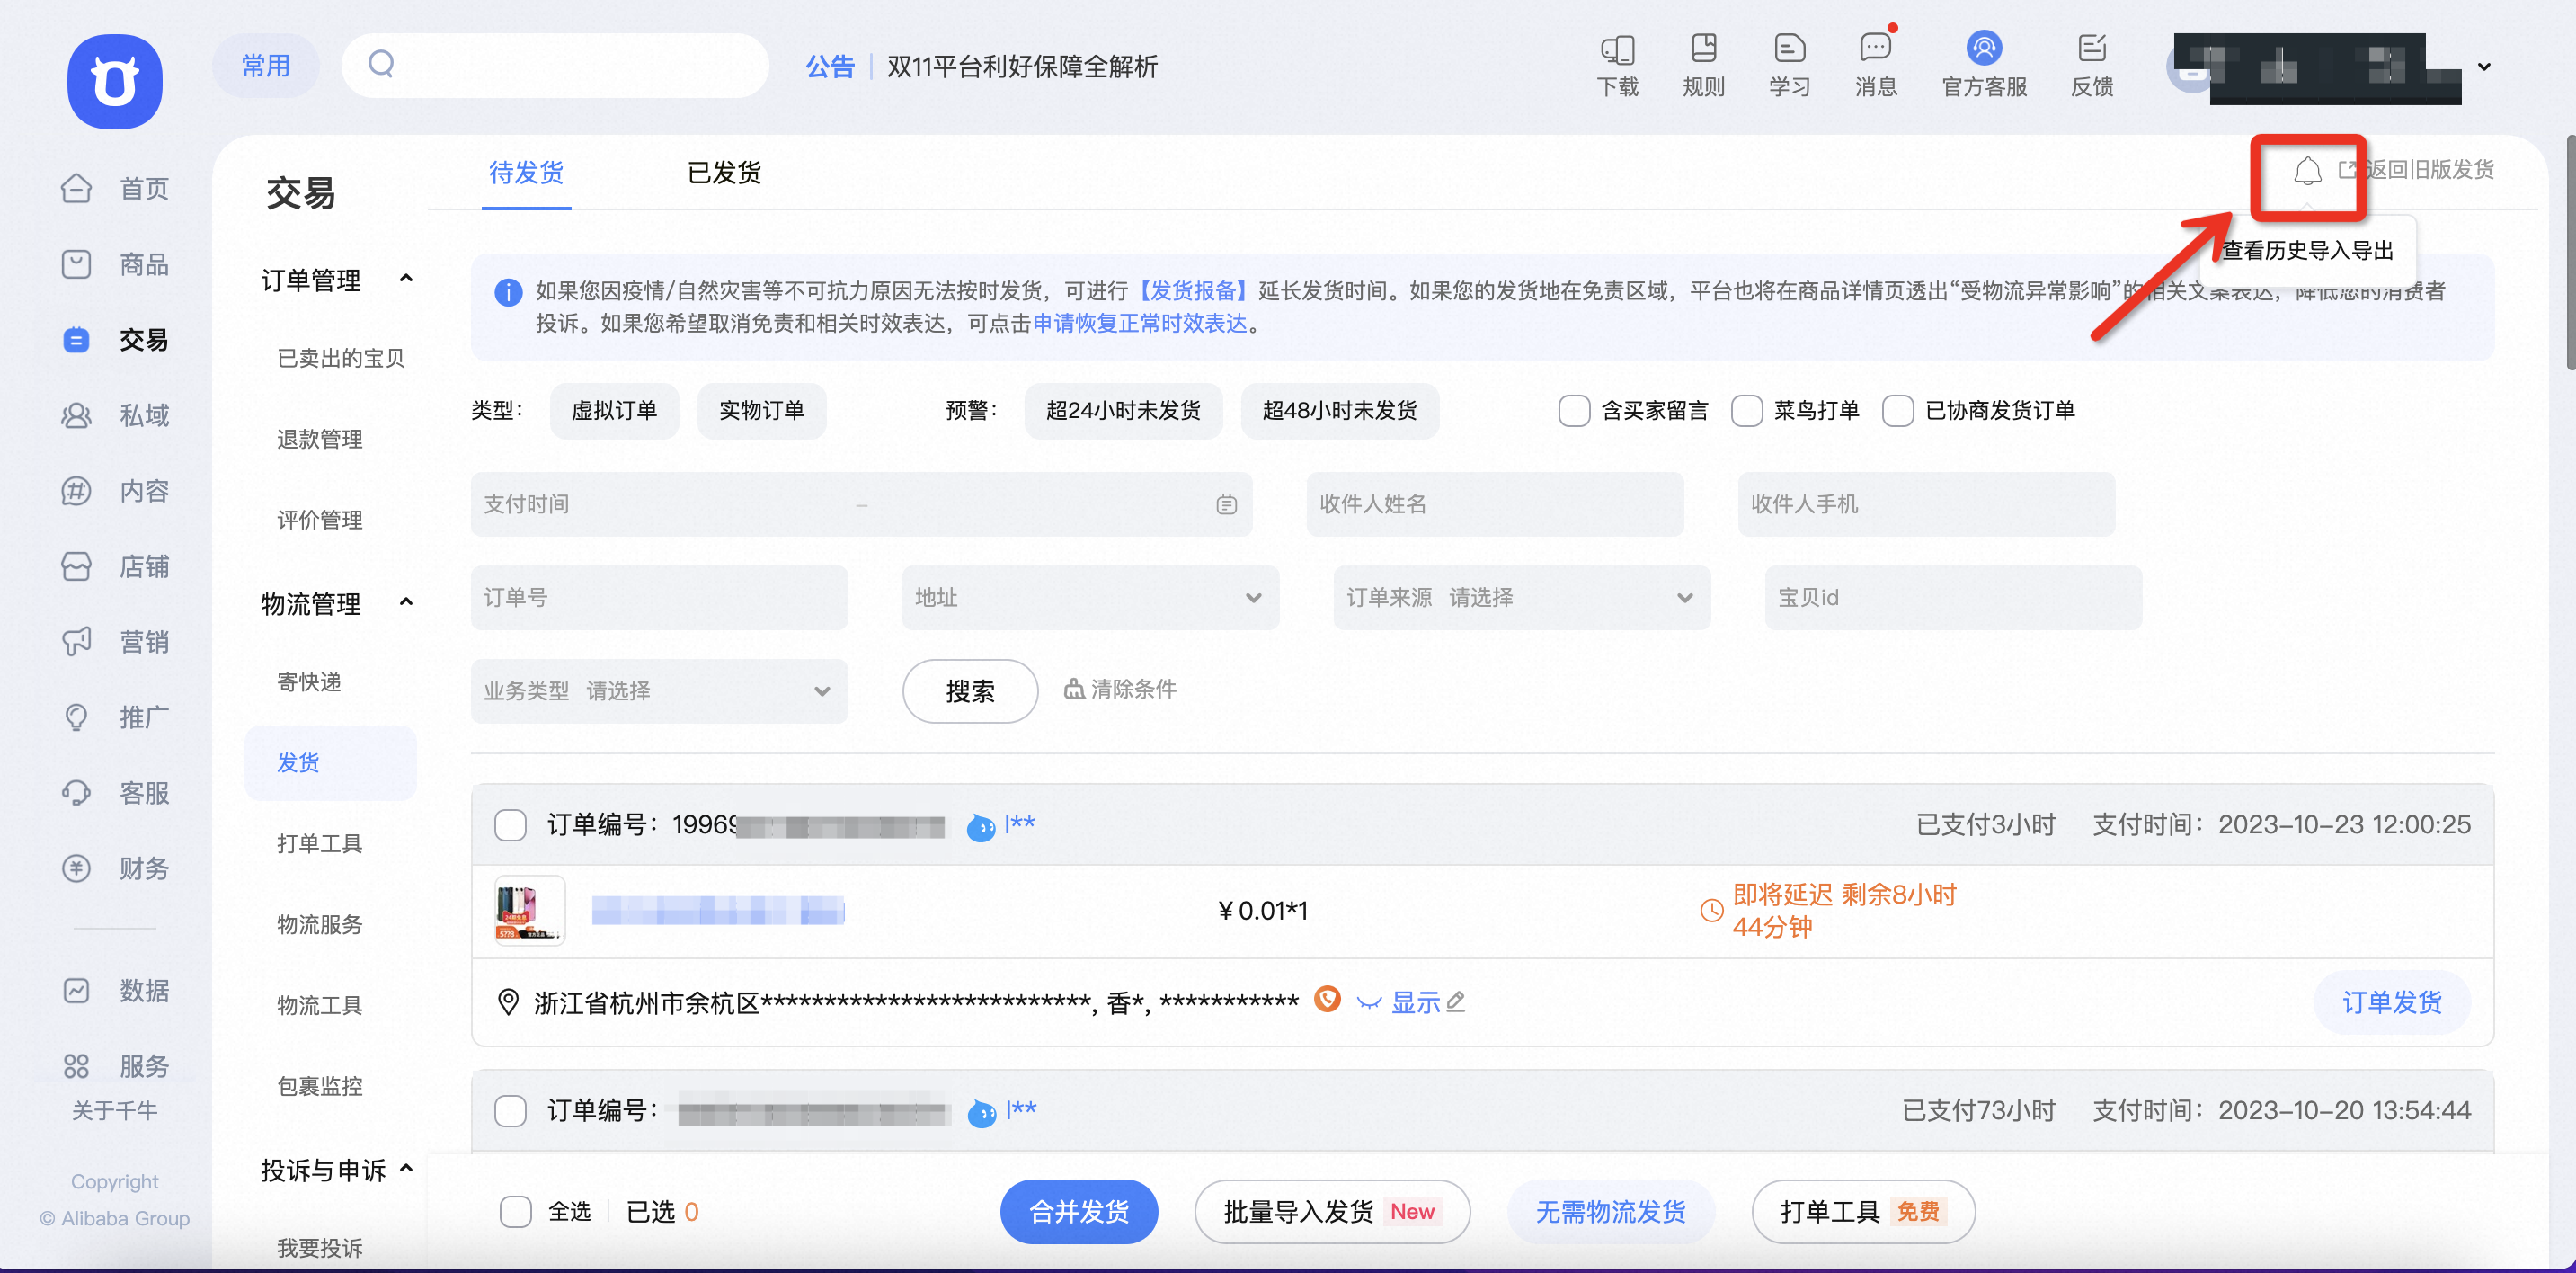Toggle the 虚拟订单 type filter

(x=614, y=411)
